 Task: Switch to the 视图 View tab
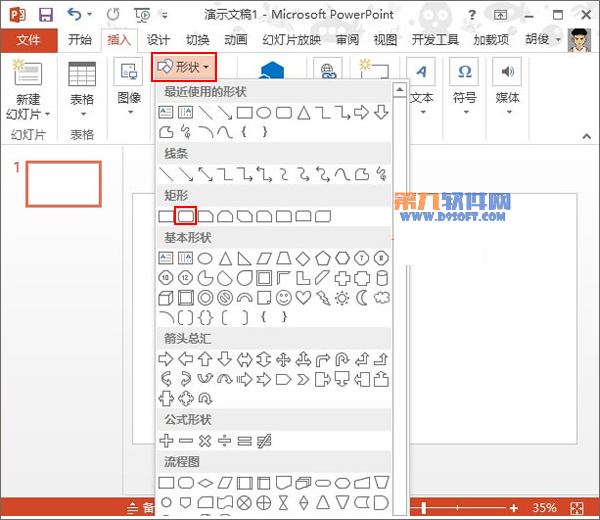[385, 40]
